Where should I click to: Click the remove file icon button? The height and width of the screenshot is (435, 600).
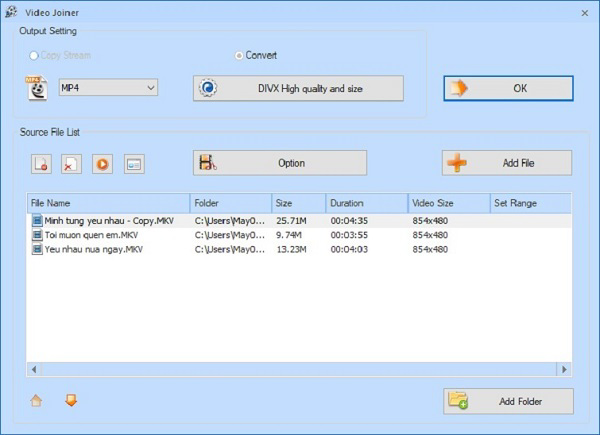[41, 164]
